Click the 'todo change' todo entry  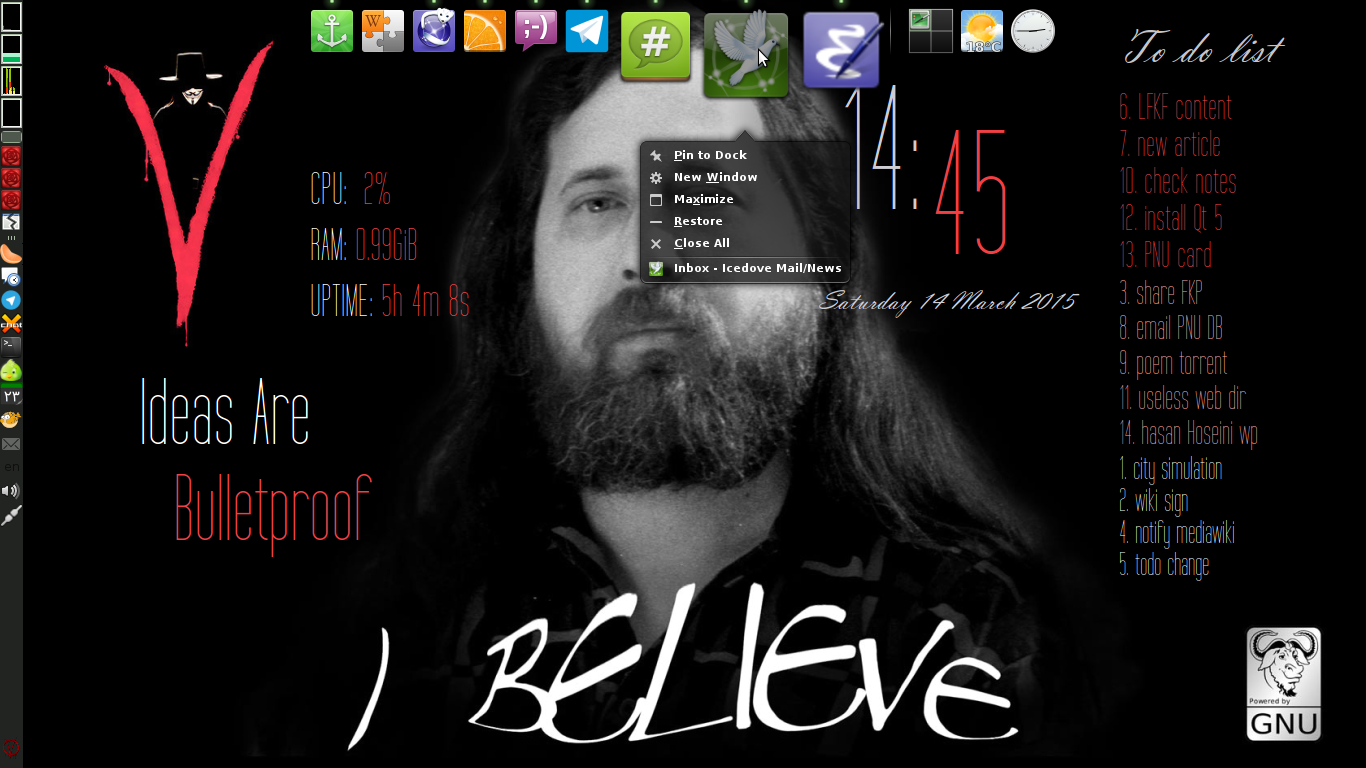point(1164,565)
